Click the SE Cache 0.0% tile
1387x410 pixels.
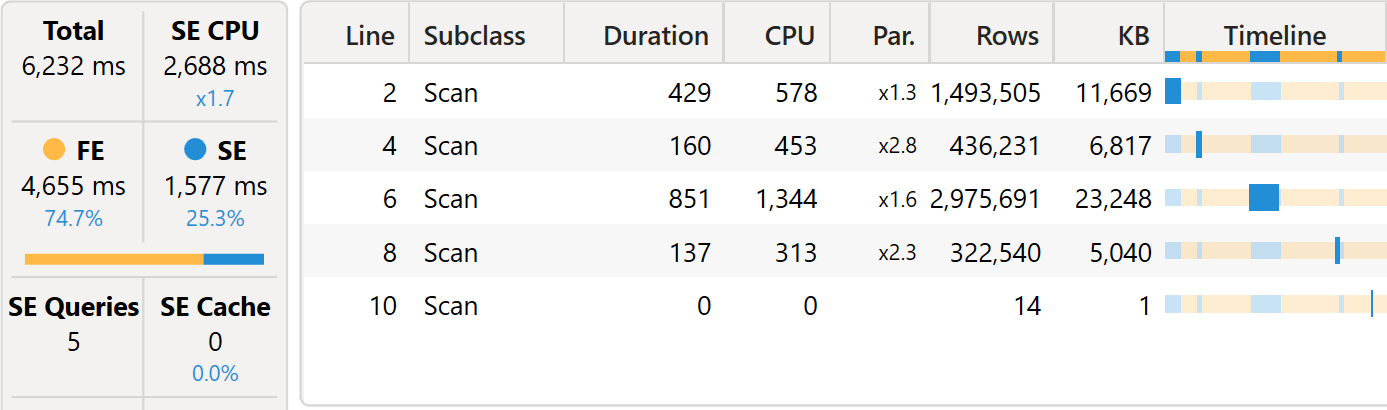215,340
